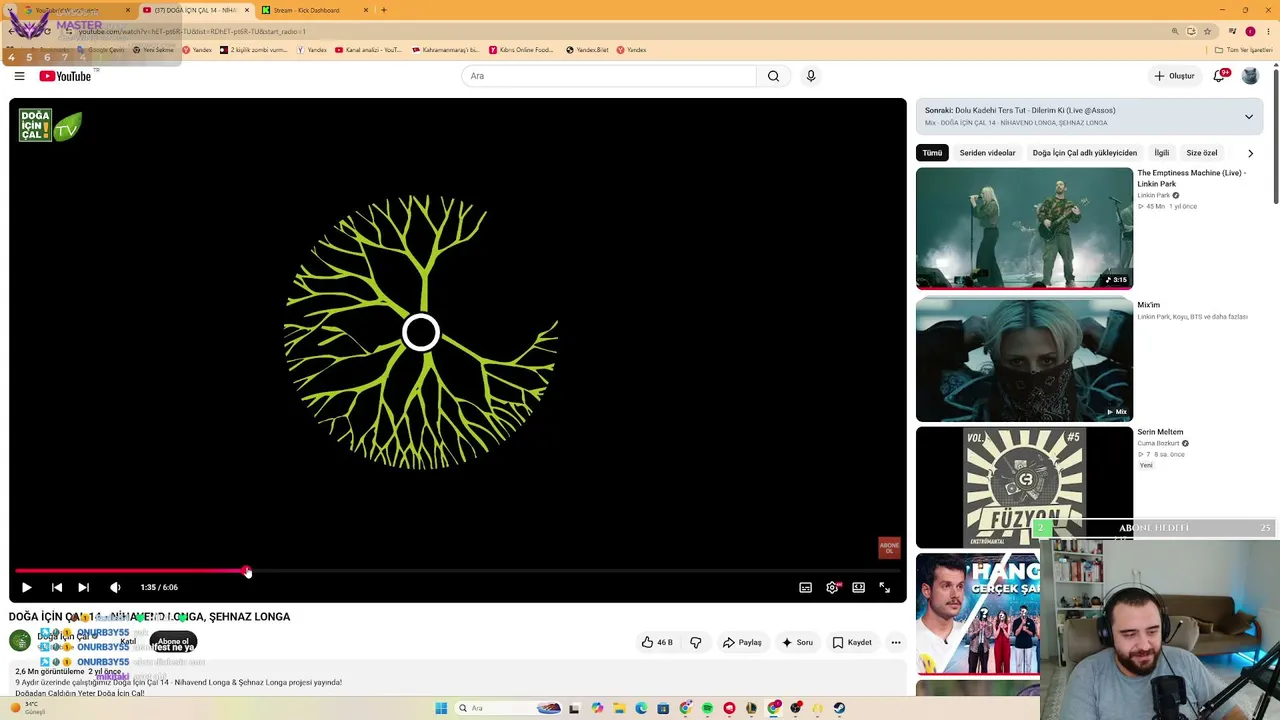The width and height of the screenshot is (1280, 720).
Task: Open The Emptiness Machine video thumbnail
Action: point(1024,228)
